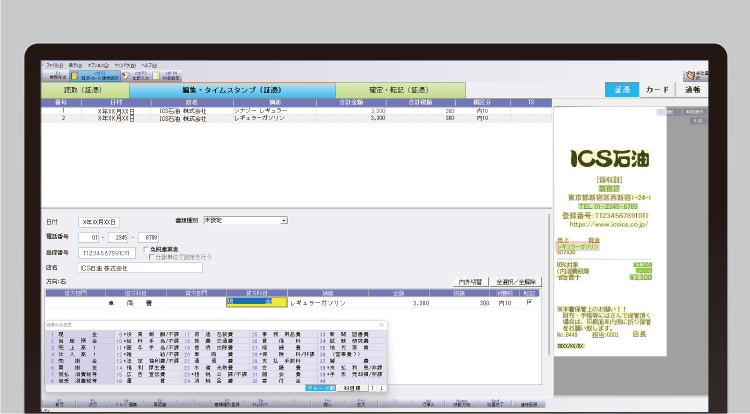
Task: Click the F1 toolbar icon
Action: click(56, 75)
